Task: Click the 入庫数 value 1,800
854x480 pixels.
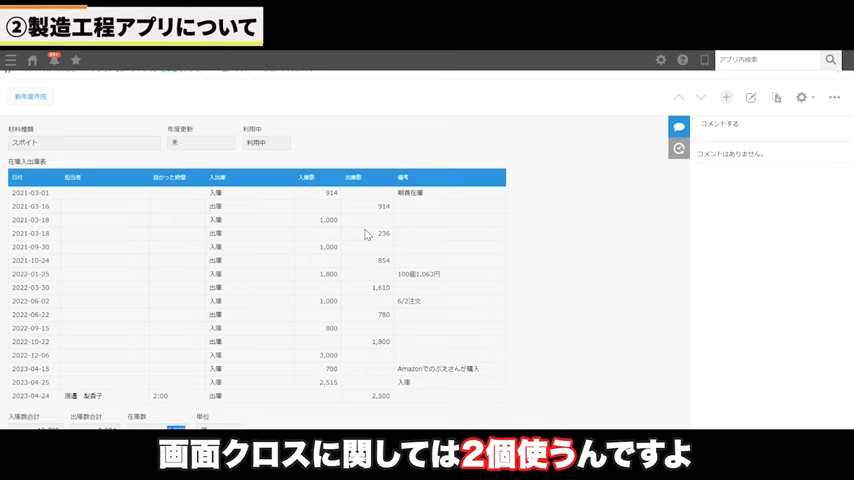Action: click(x=328, y=274)
